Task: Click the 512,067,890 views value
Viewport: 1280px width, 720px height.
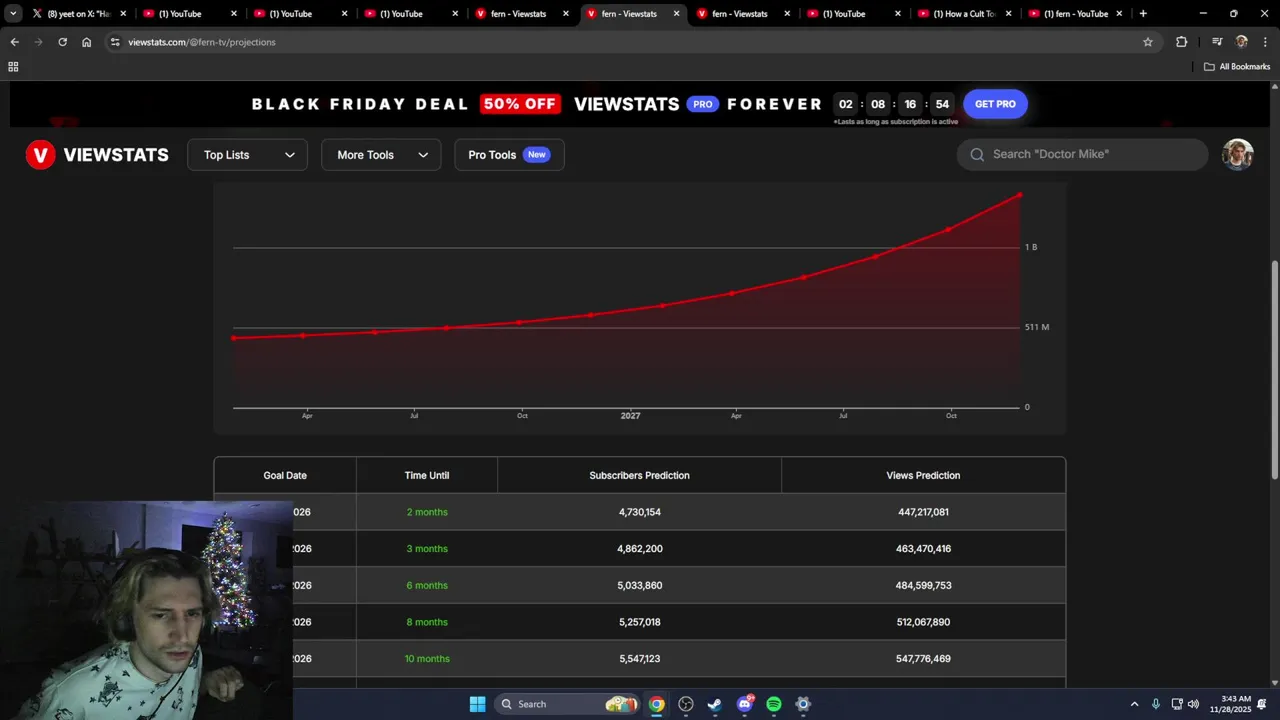Action: tap(923, 622)
